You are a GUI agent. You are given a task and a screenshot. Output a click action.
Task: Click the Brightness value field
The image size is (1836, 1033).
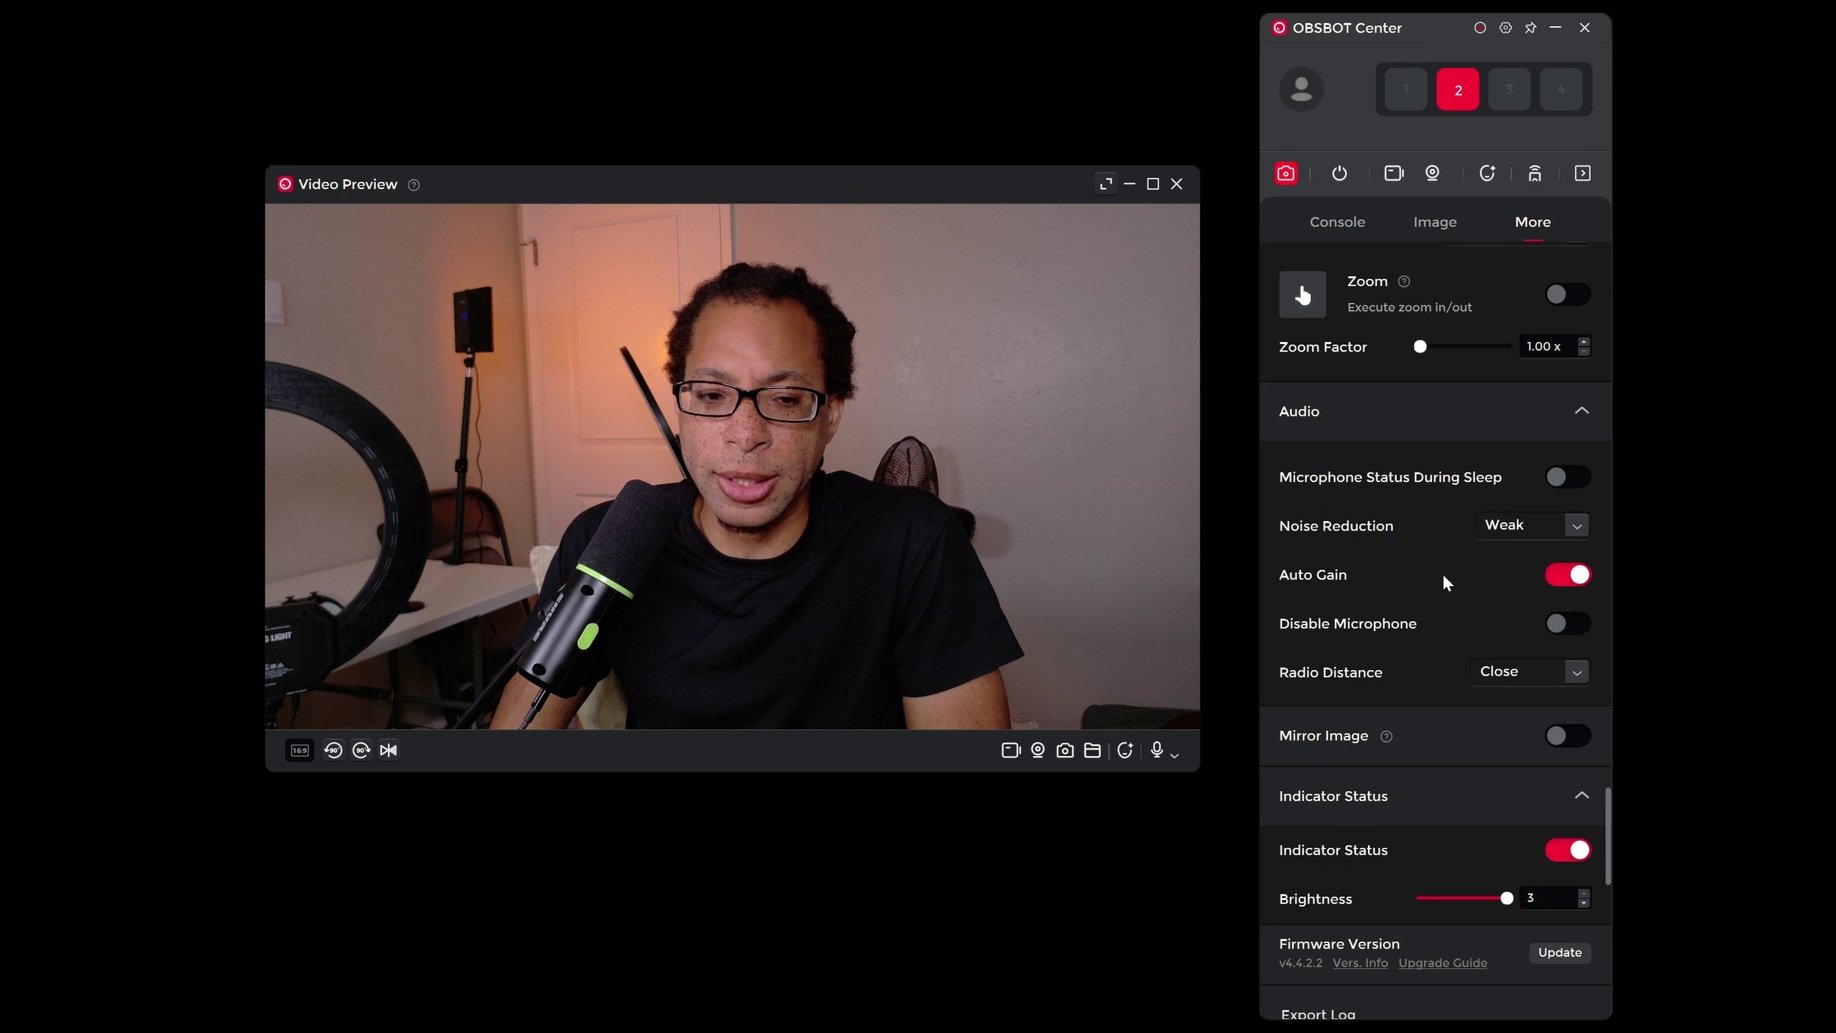pyautogui.click(x=1546, y=899)
